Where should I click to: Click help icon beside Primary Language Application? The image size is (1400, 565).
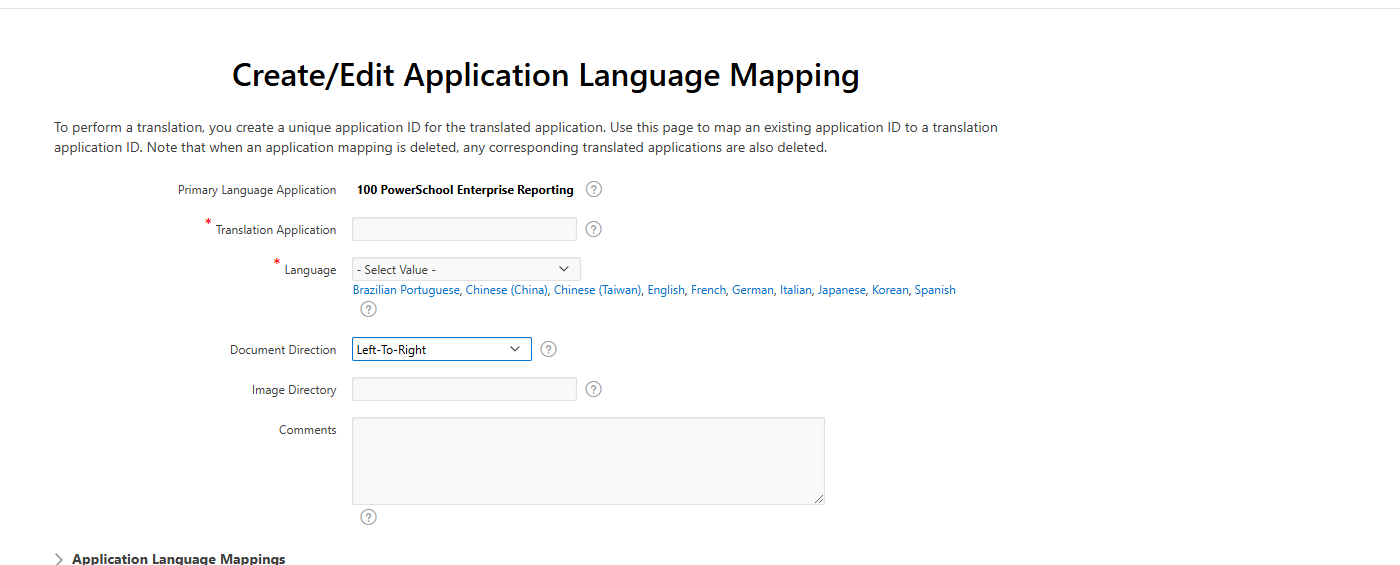click(x=594, y=189)
